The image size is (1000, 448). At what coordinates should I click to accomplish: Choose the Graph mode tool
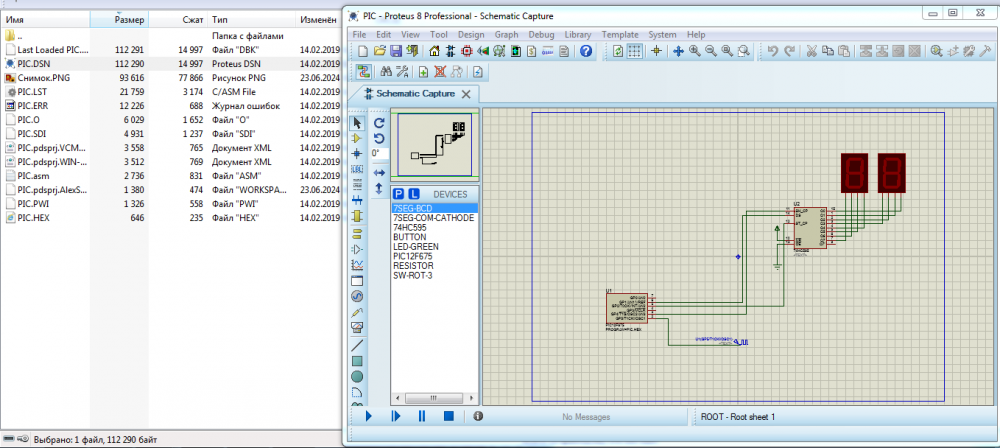pyautogui.click(x=357, y=265)
